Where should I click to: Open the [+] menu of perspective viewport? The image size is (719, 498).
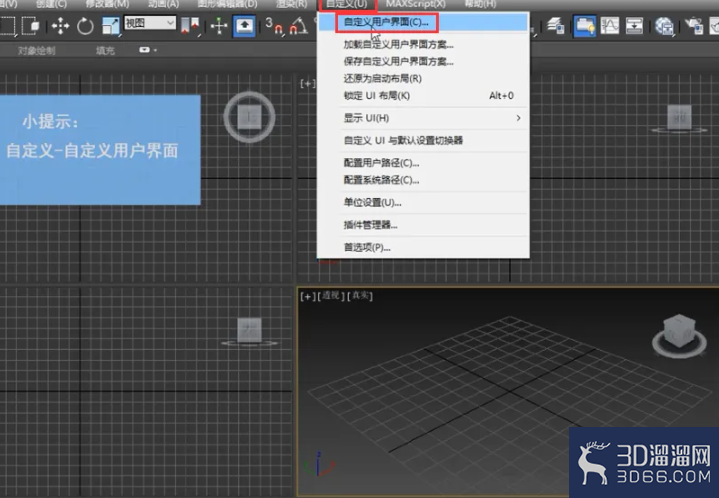(307, 296)
